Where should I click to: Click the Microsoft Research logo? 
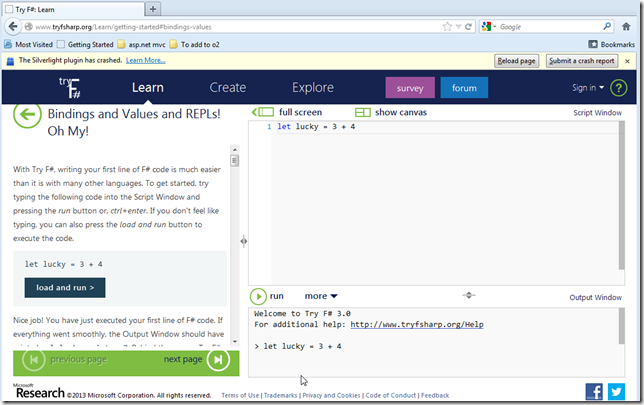click(x=39, y=391)
